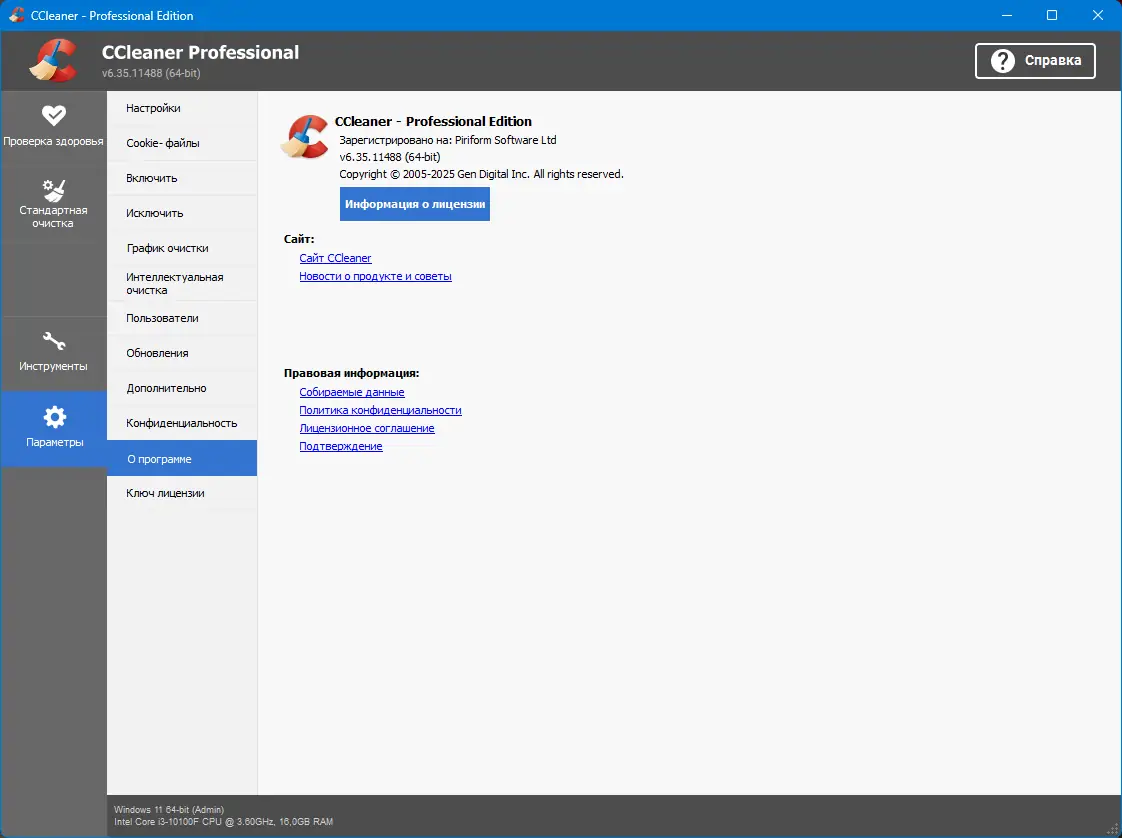Click the Сайт: heading
Viewport: 1122px width, 838px height.
tap(299, 239)
